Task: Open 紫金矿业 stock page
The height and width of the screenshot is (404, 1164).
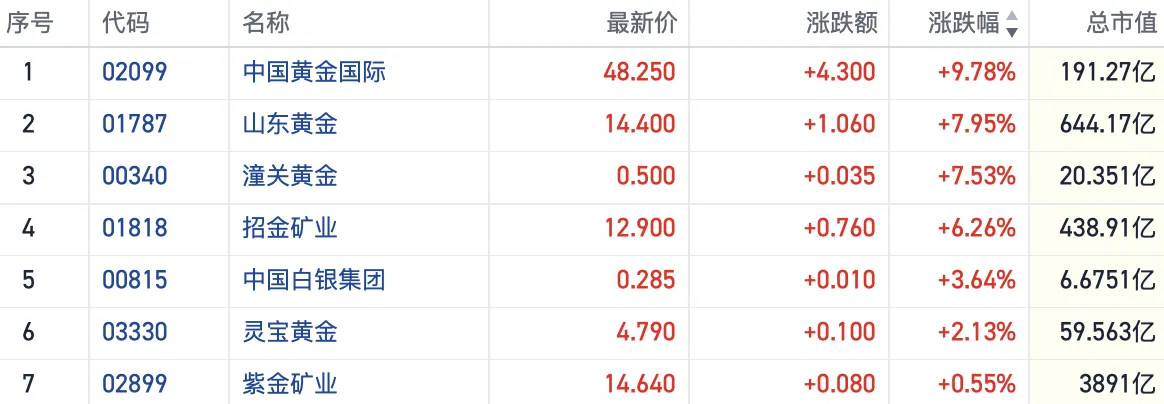Action: click(x=290, y=383)
